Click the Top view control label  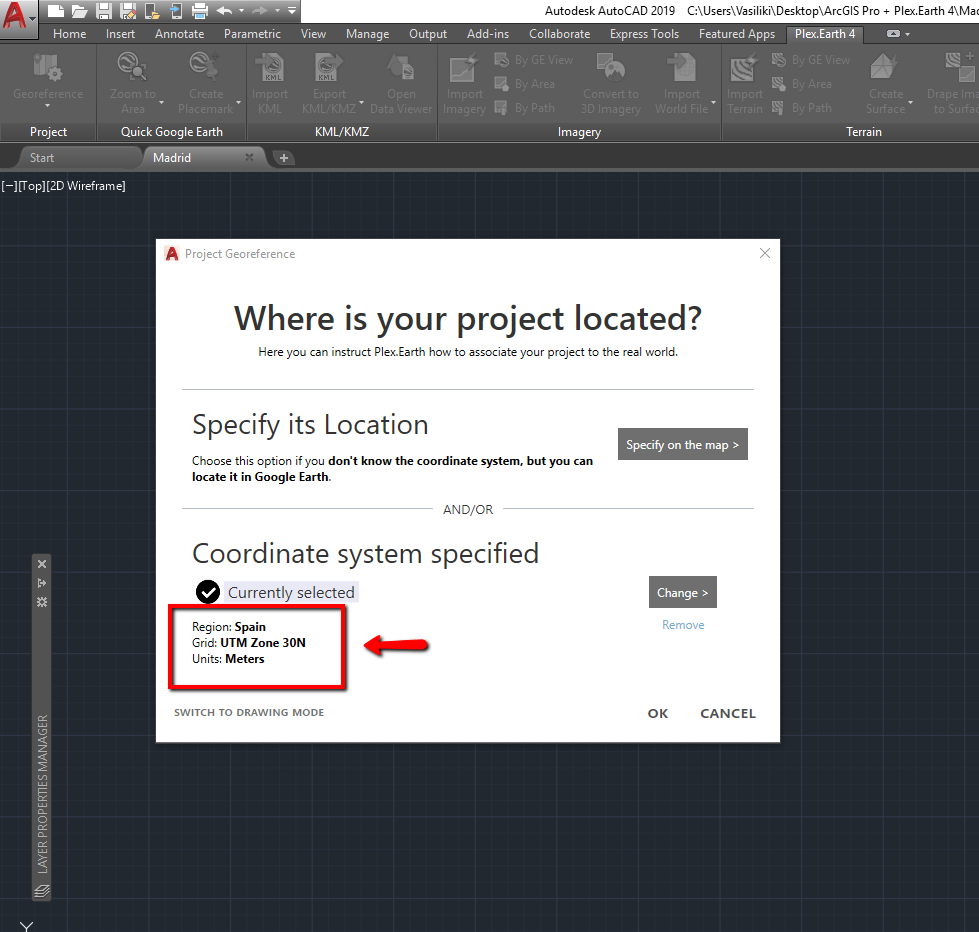coord(32,186)
